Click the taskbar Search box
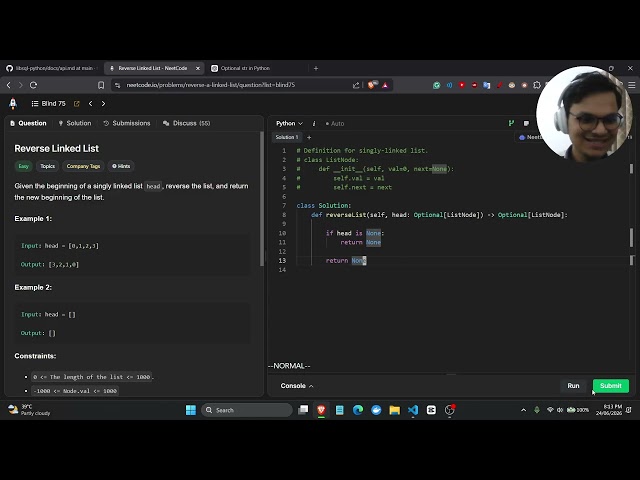 247,410
